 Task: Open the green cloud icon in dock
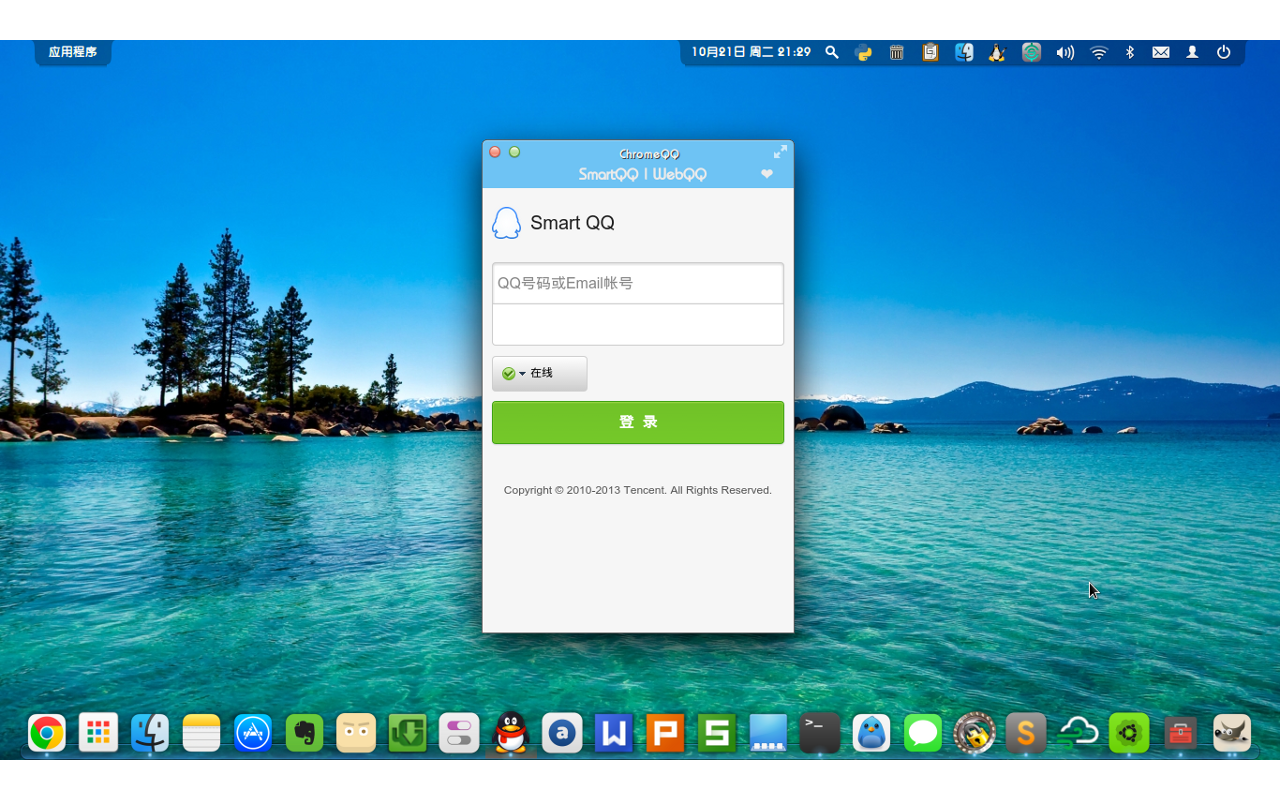(1078, 733)
